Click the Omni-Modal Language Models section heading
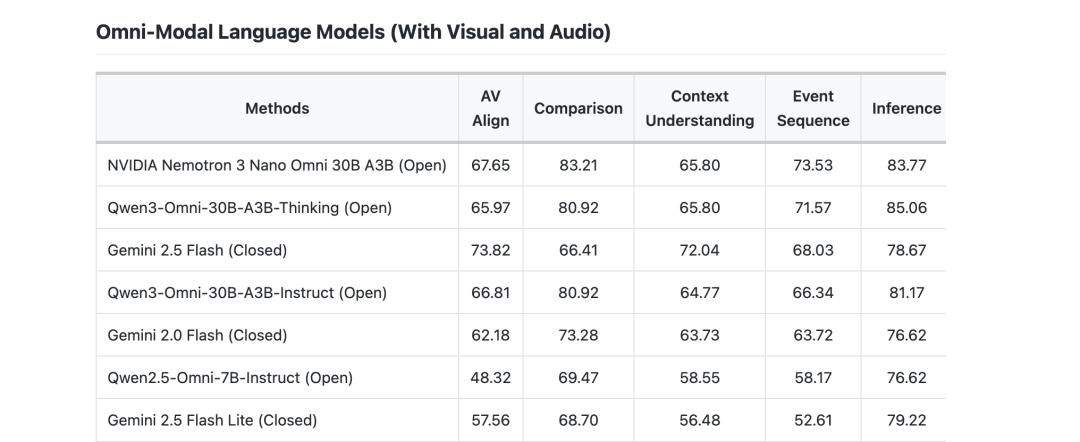This screenshot has width=1080, height=442. (353, 32)
